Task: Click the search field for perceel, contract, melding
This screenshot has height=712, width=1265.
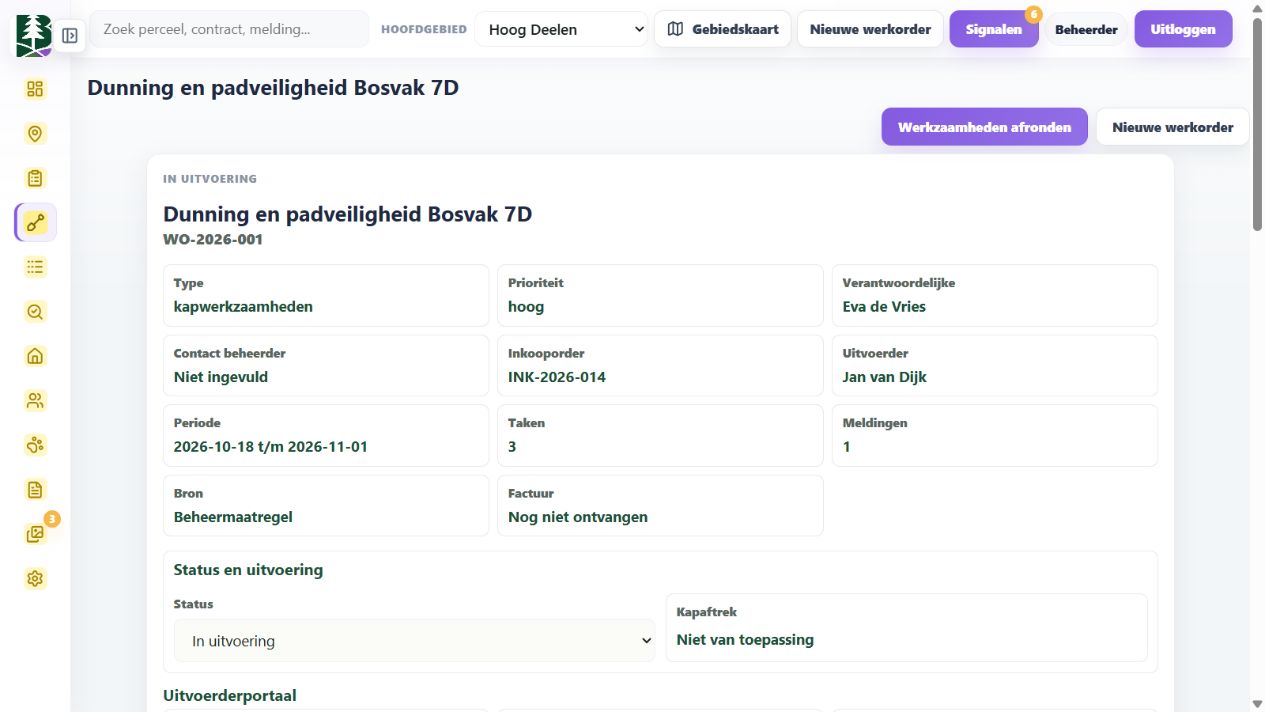Action: pos(229,29)
